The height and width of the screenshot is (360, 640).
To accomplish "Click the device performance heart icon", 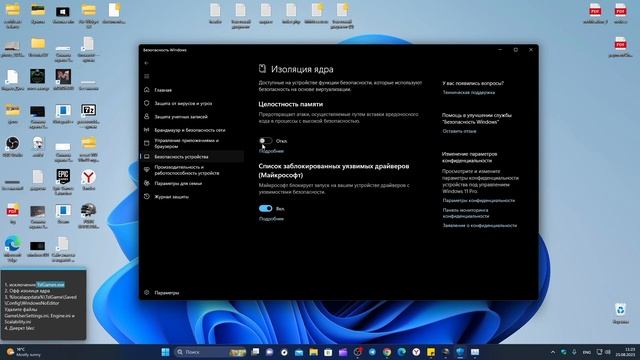I will [147, 170].
